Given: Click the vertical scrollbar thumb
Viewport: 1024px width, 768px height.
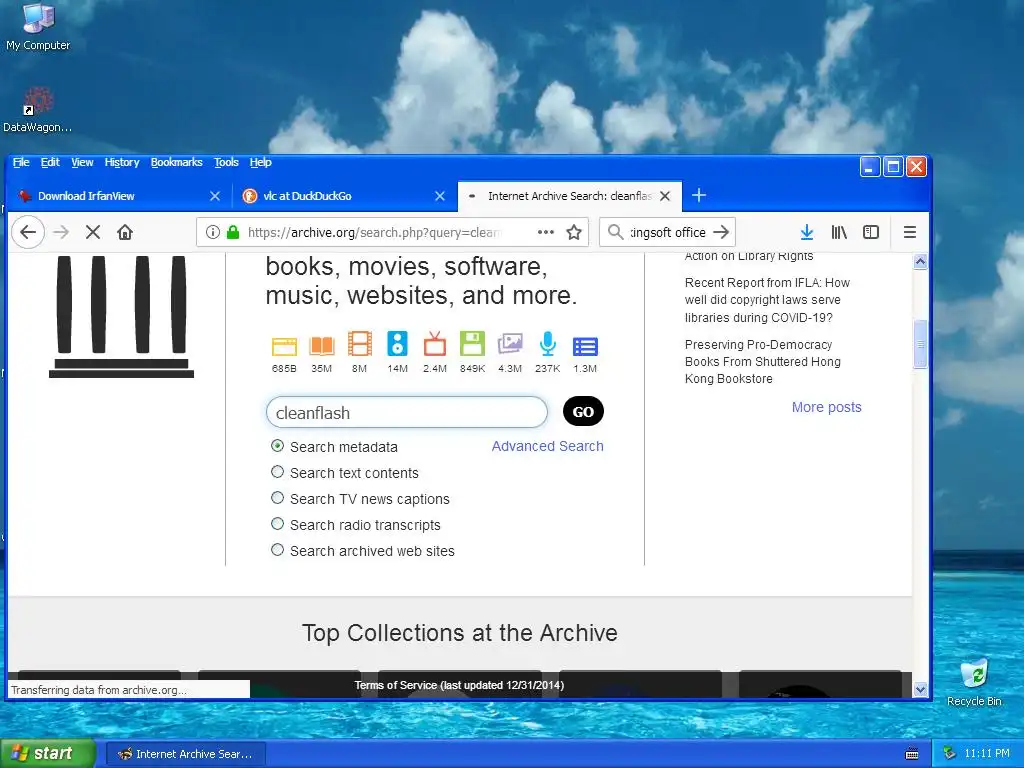Looking at the screenshot, I should coord(920,345).
